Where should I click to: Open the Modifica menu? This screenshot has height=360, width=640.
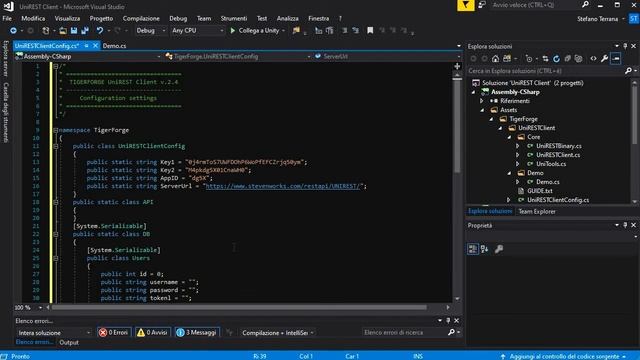coord(33,18)
